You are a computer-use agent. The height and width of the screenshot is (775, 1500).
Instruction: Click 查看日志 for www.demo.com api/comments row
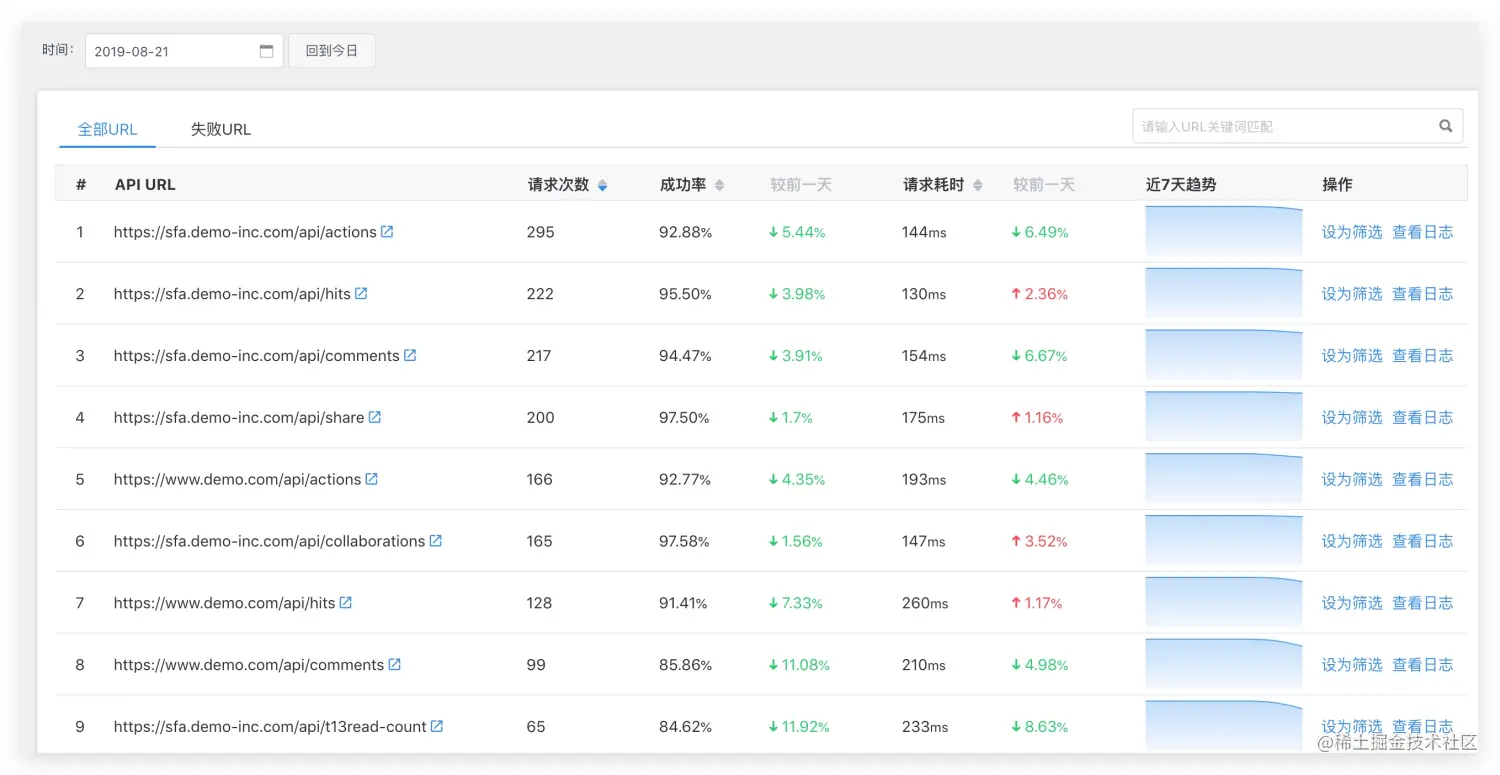[1423, 665]
